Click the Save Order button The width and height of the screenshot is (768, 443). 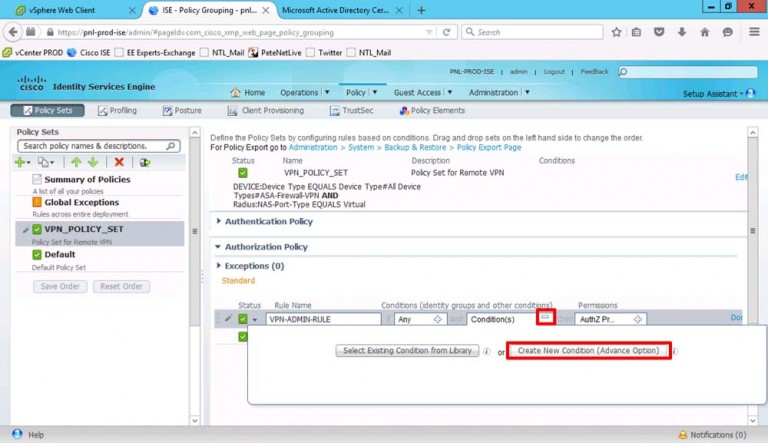coord(60,286)
